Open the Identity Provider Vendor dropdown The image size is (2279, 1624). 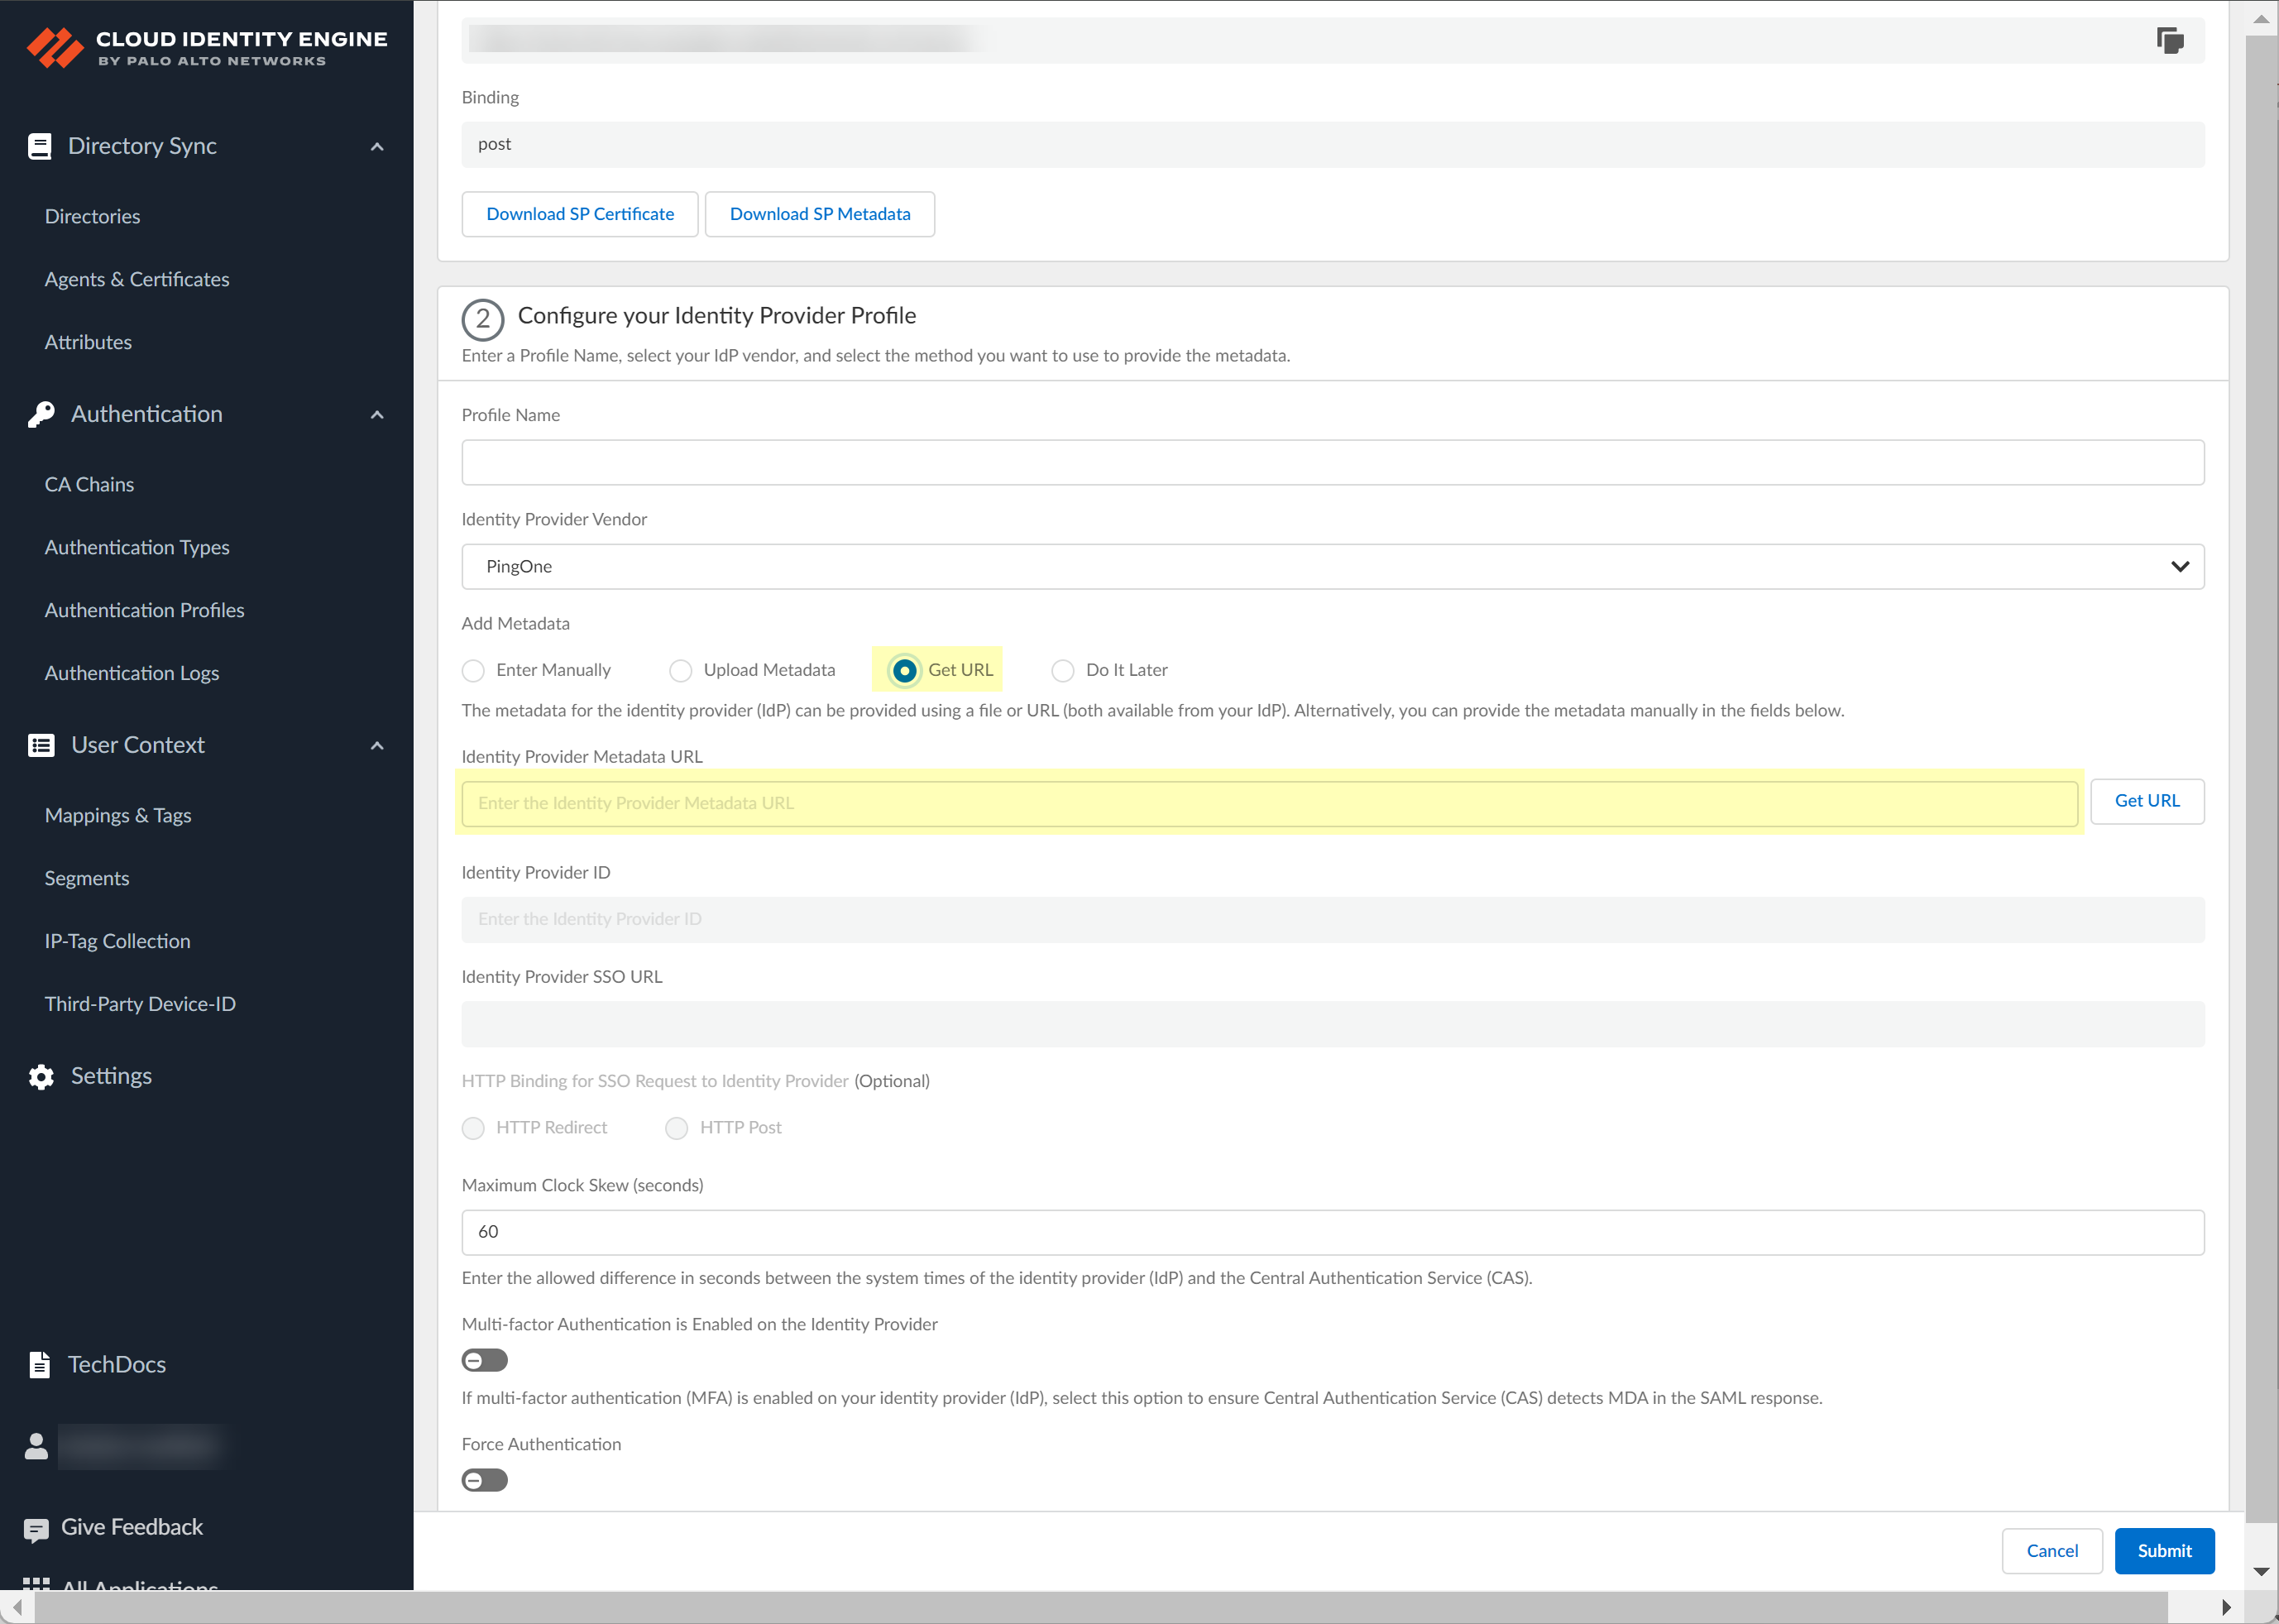click(x=1332, y=567)
